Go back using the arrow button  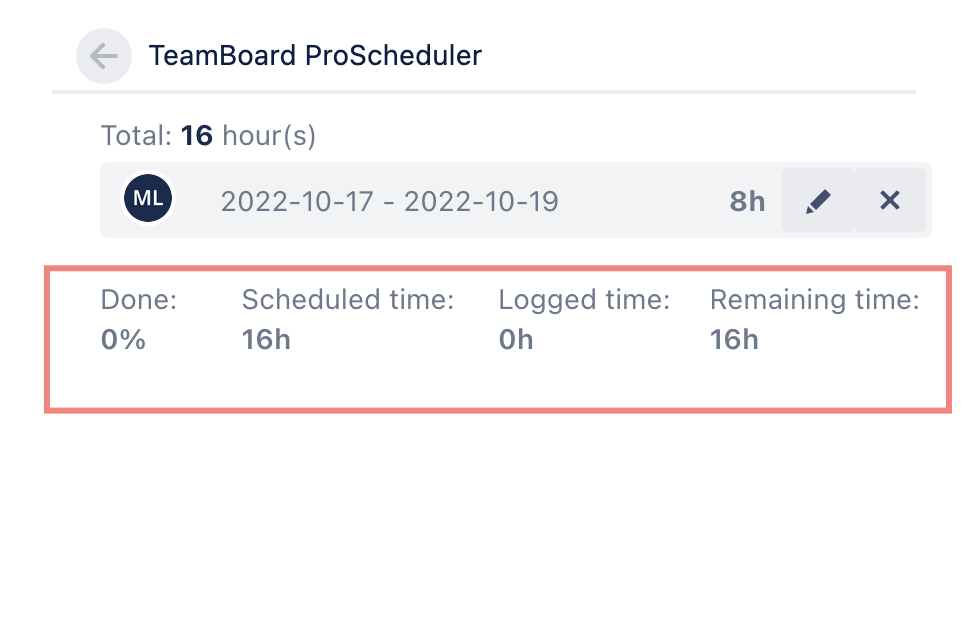[104, 56]
